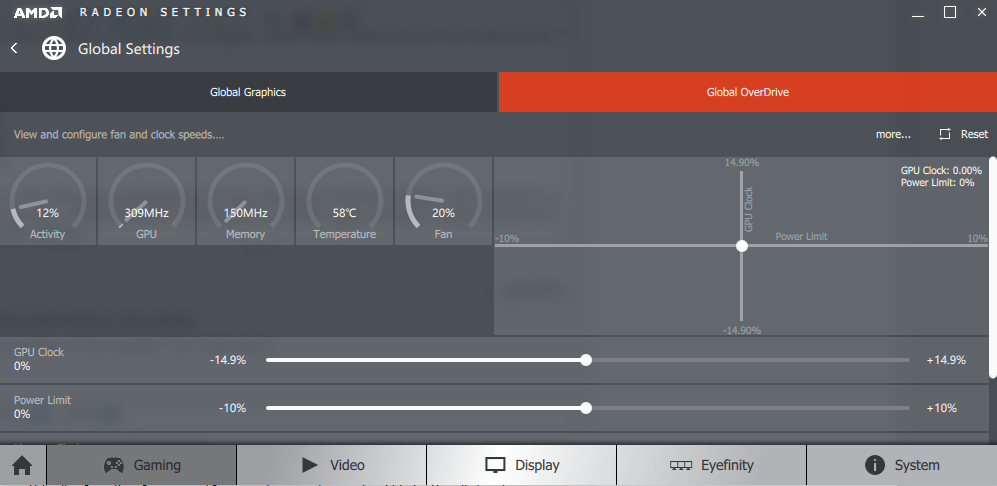Screen dimensions: 997x486
Task: Click the Fan gauge showing 20%
Action: (x=443, y=201)
